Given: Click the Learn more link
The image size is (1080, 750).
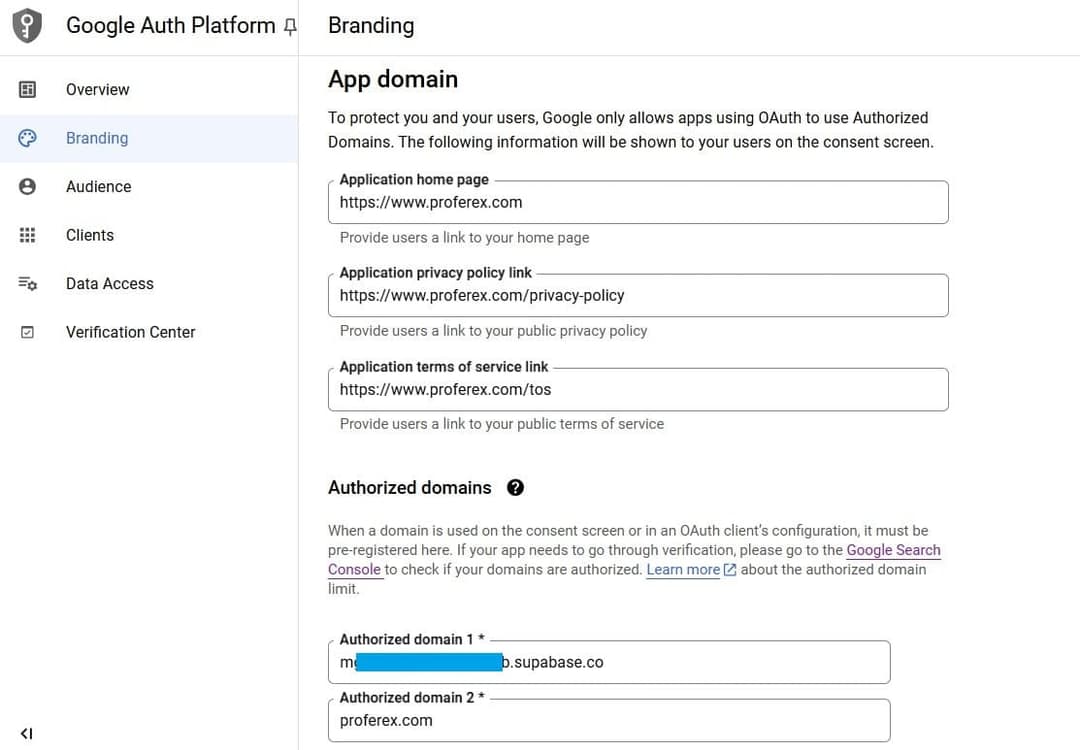Looking at the screenshot, I should (x=685, y=569).
